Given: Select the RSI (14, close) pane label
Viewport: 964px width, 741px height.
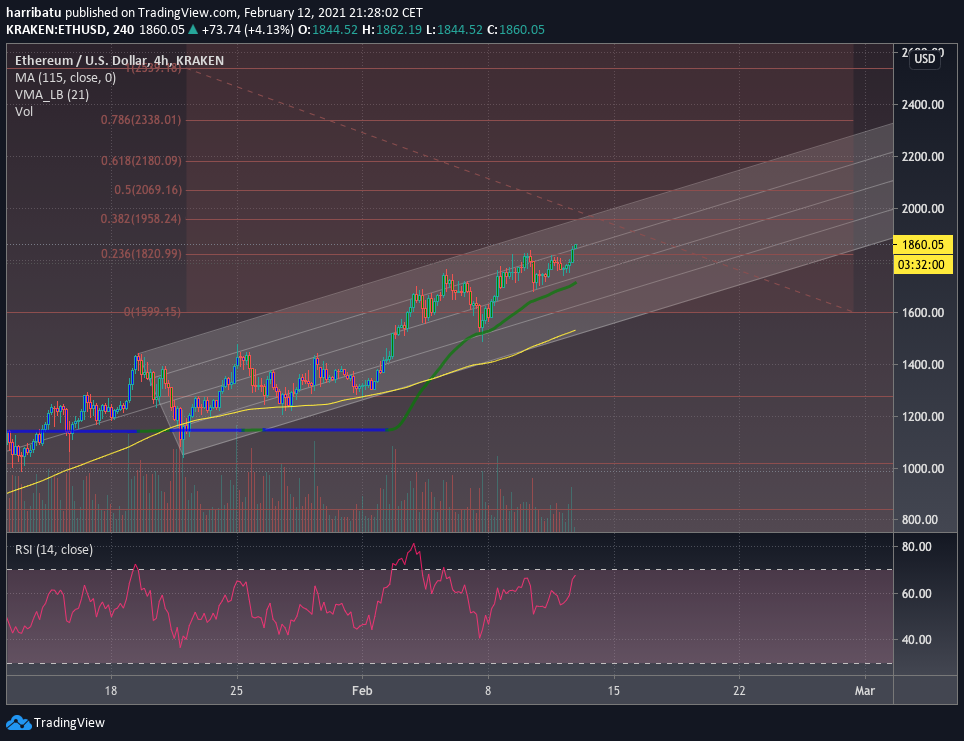Looking at the screenshot, I should click(x=53, y=549).
